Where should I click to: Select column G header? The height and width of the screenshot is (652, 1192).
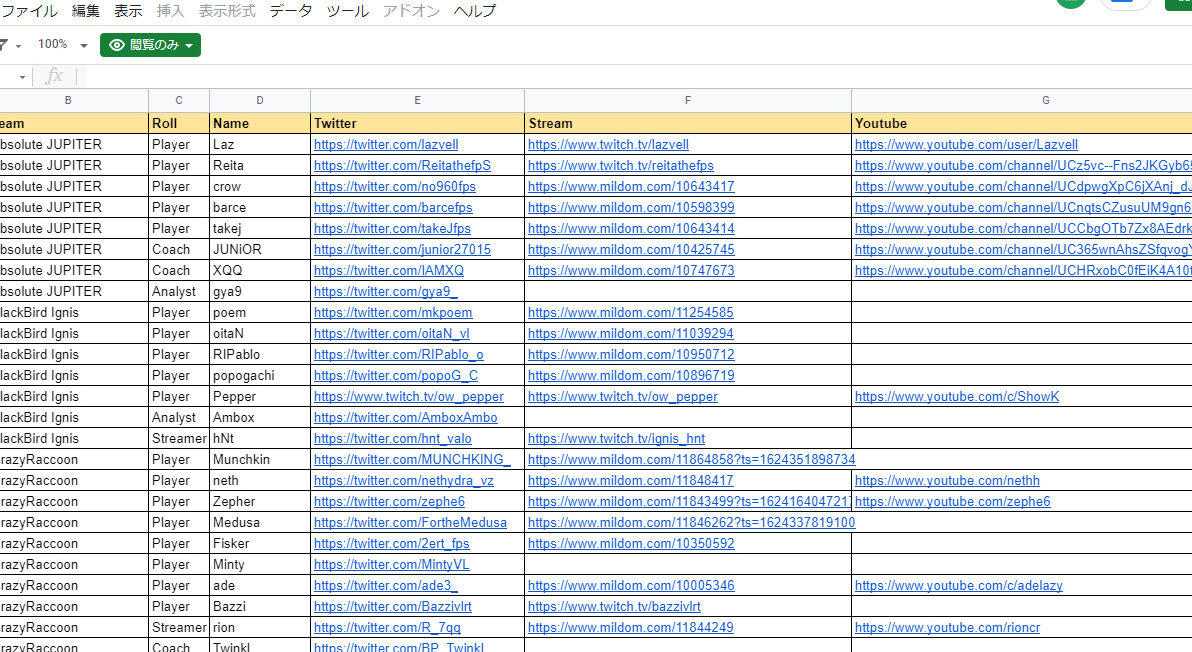pyautogui.click(x=1022, y=100)
